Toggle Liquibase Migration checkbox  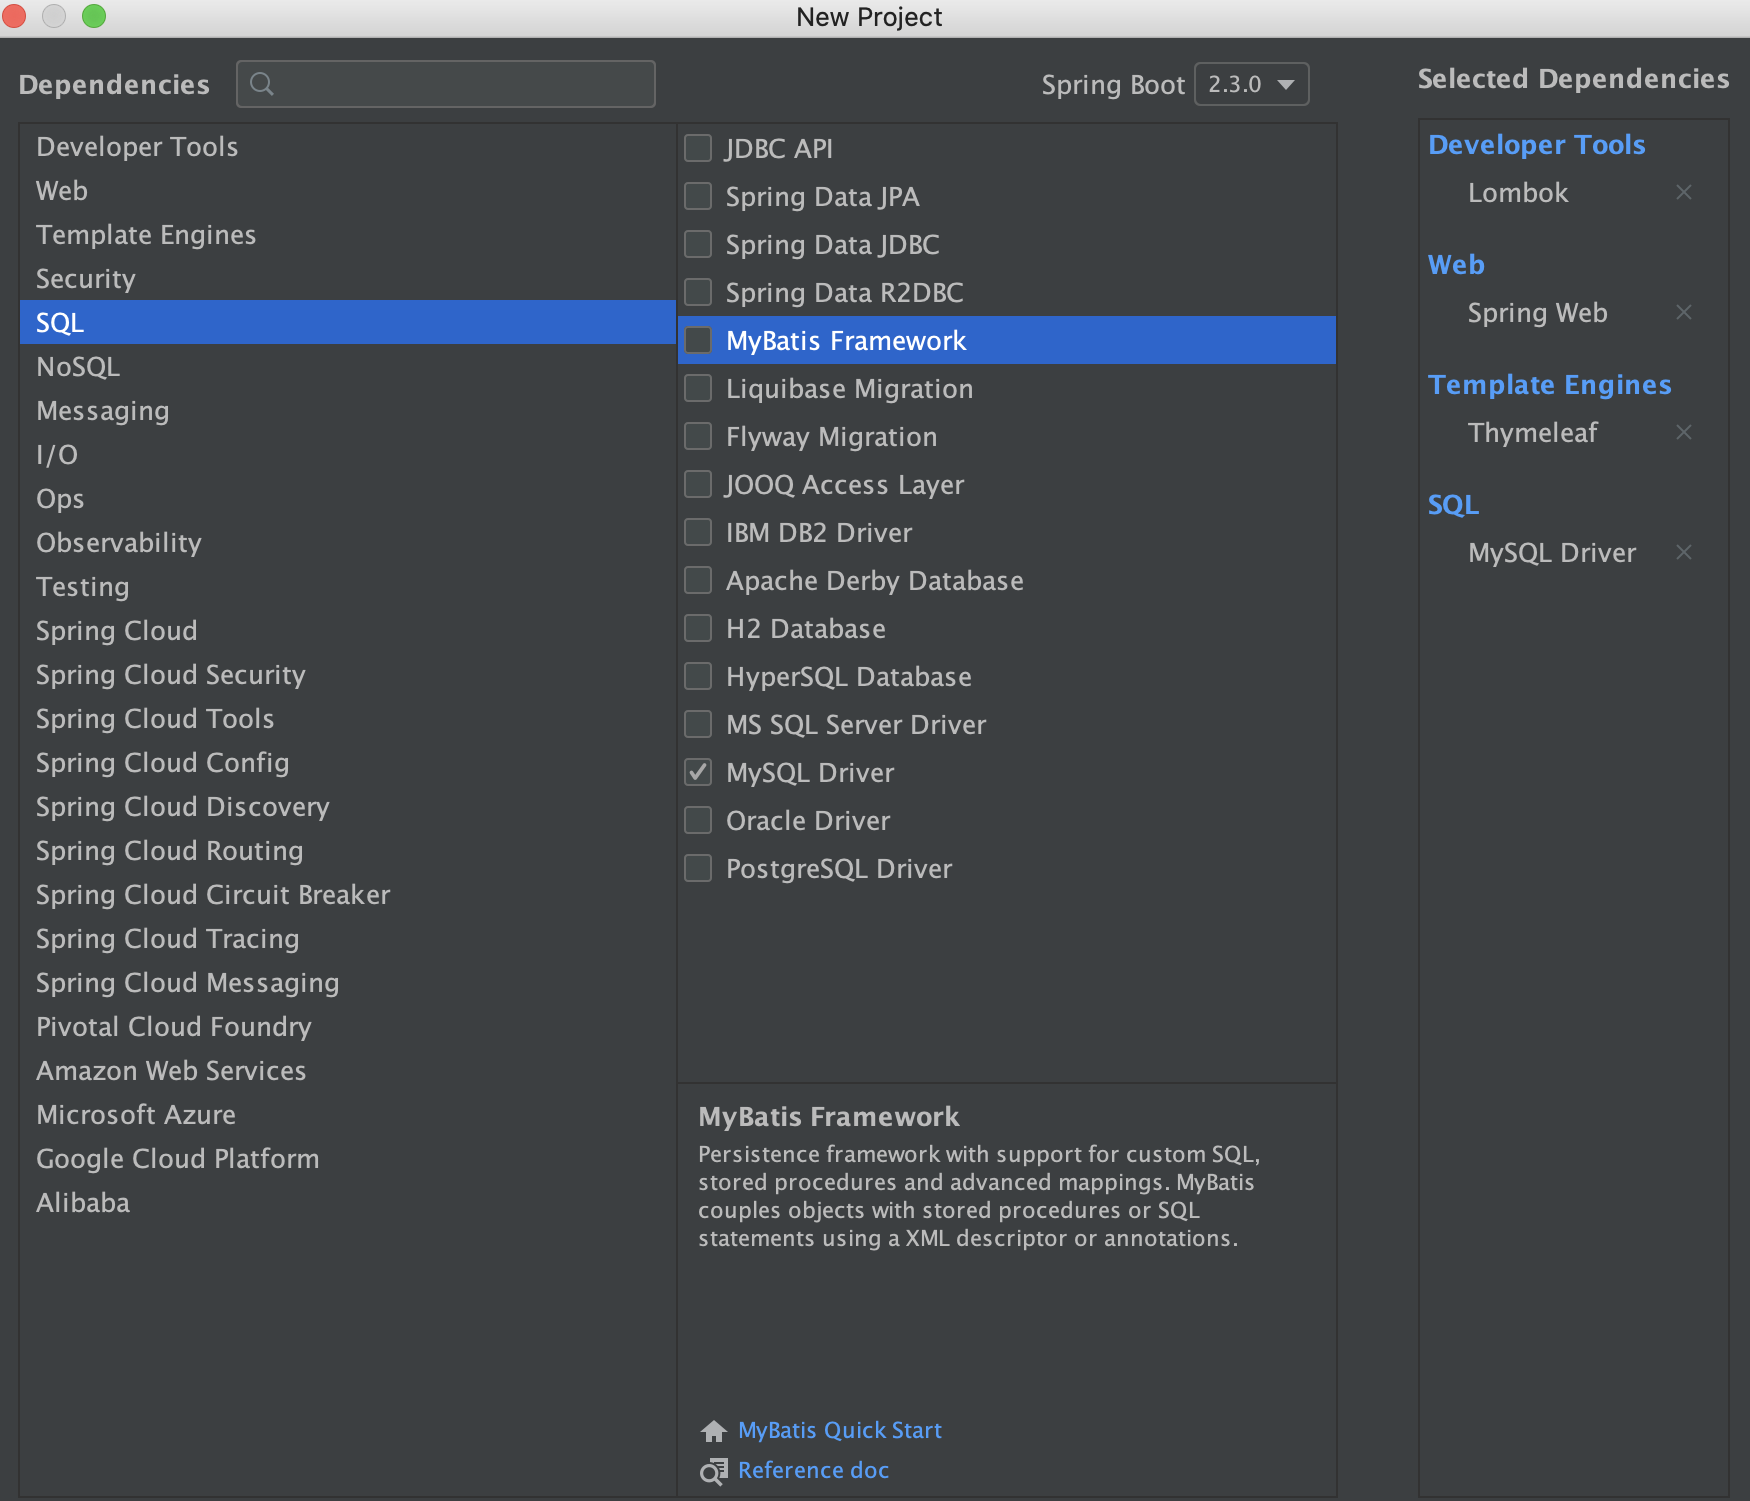(x=698, y=388)
